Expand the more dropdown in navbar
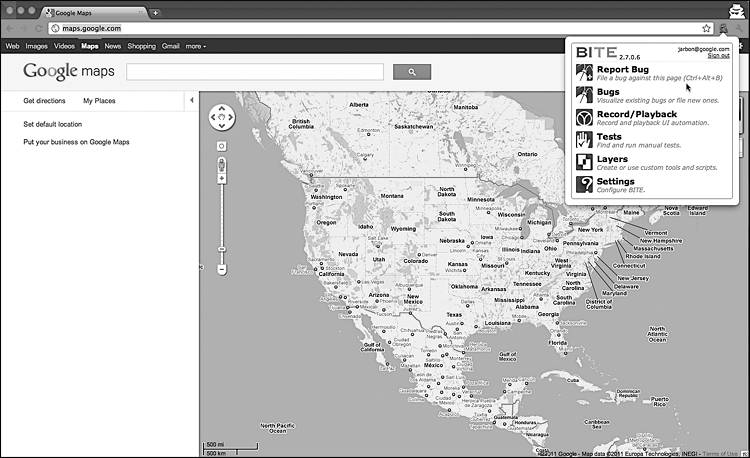750x458 pixels. (x=196, y=46)
